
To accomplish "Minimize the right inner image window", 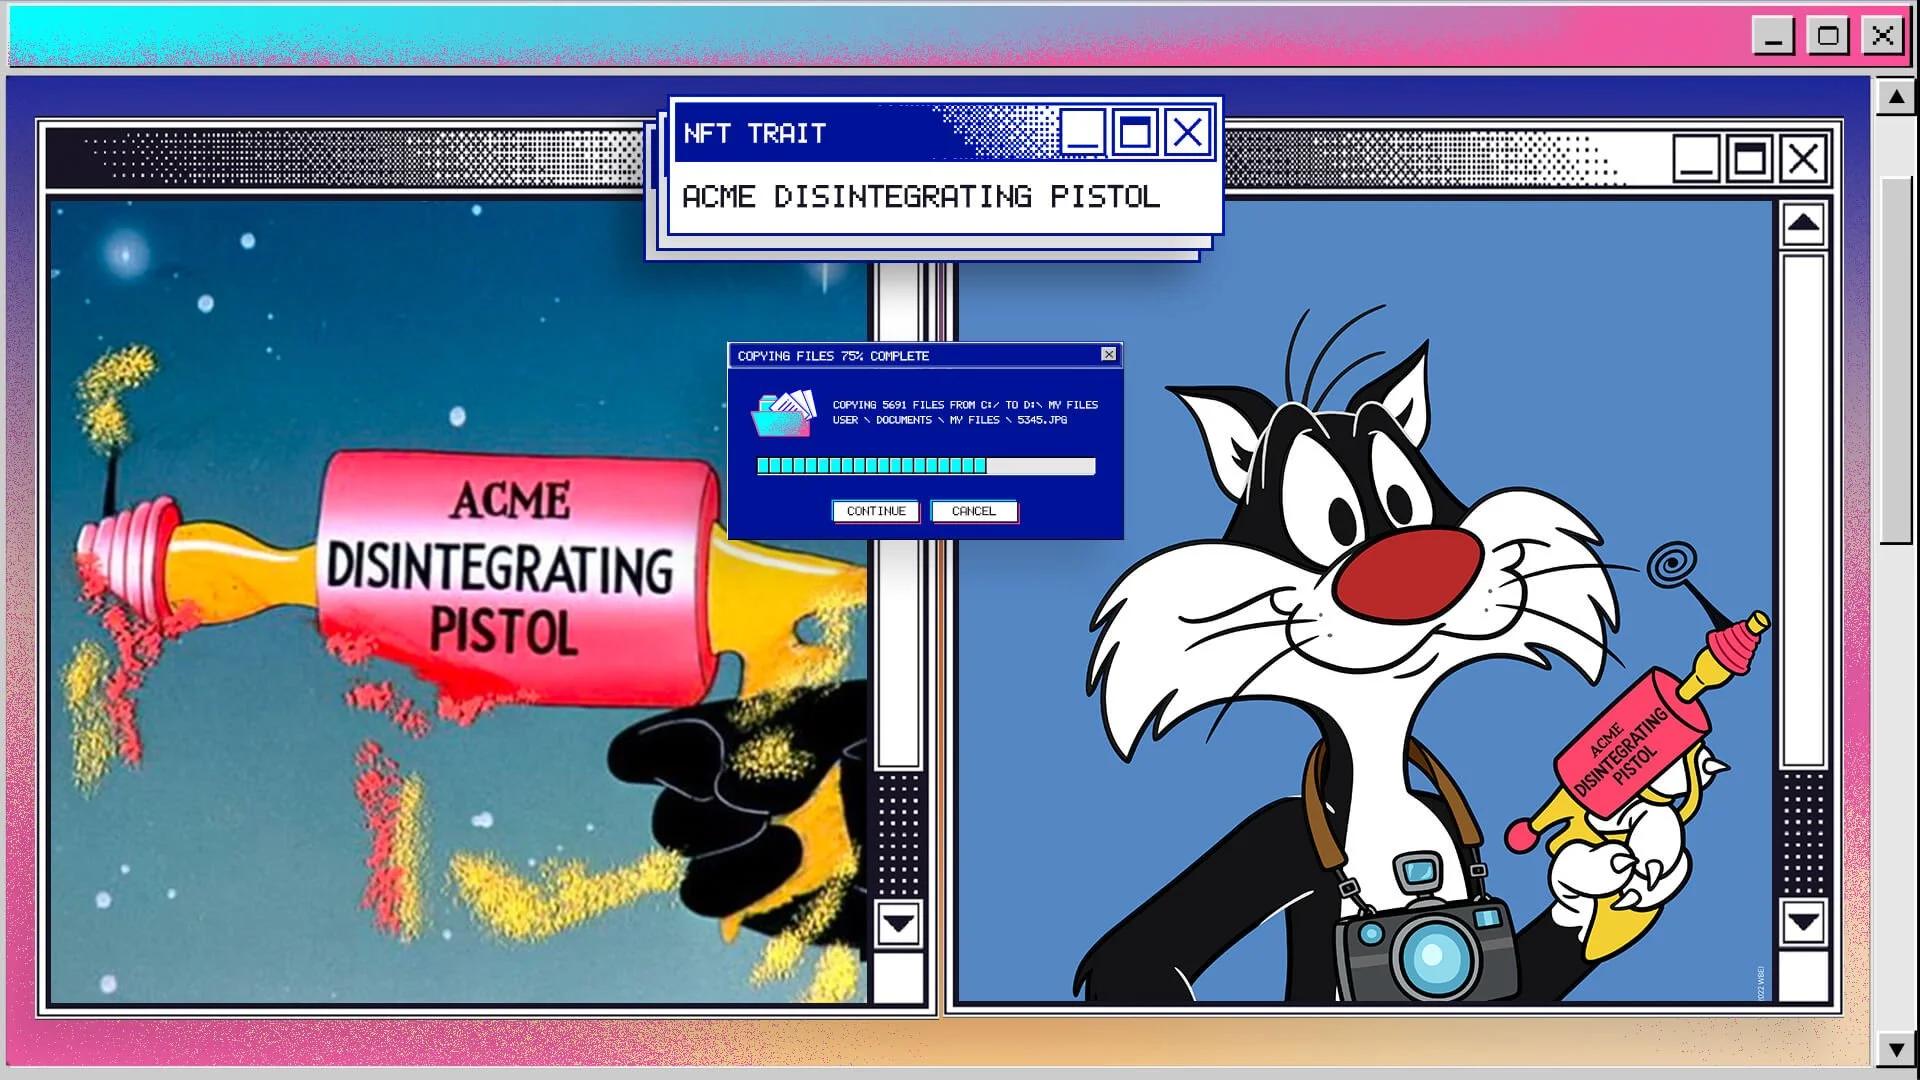I will (x=1696, y=159).
